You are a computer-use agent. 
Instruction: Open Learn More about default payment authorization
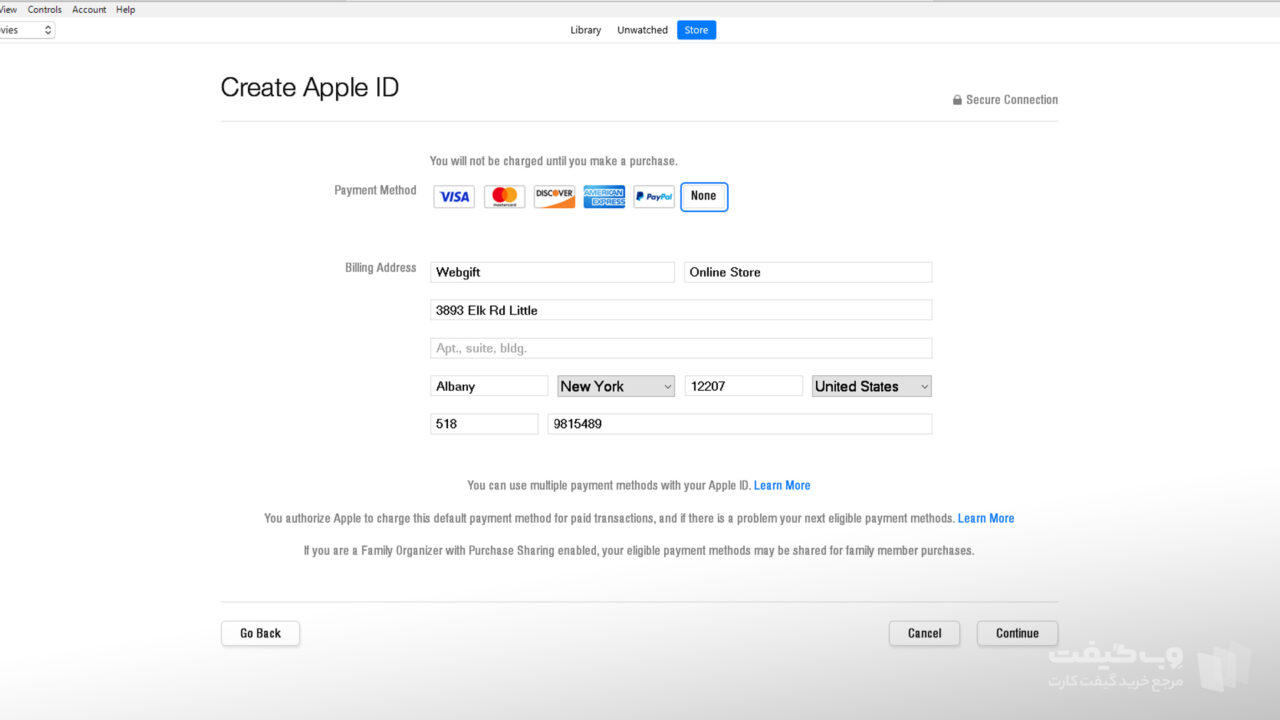(986, 518)
